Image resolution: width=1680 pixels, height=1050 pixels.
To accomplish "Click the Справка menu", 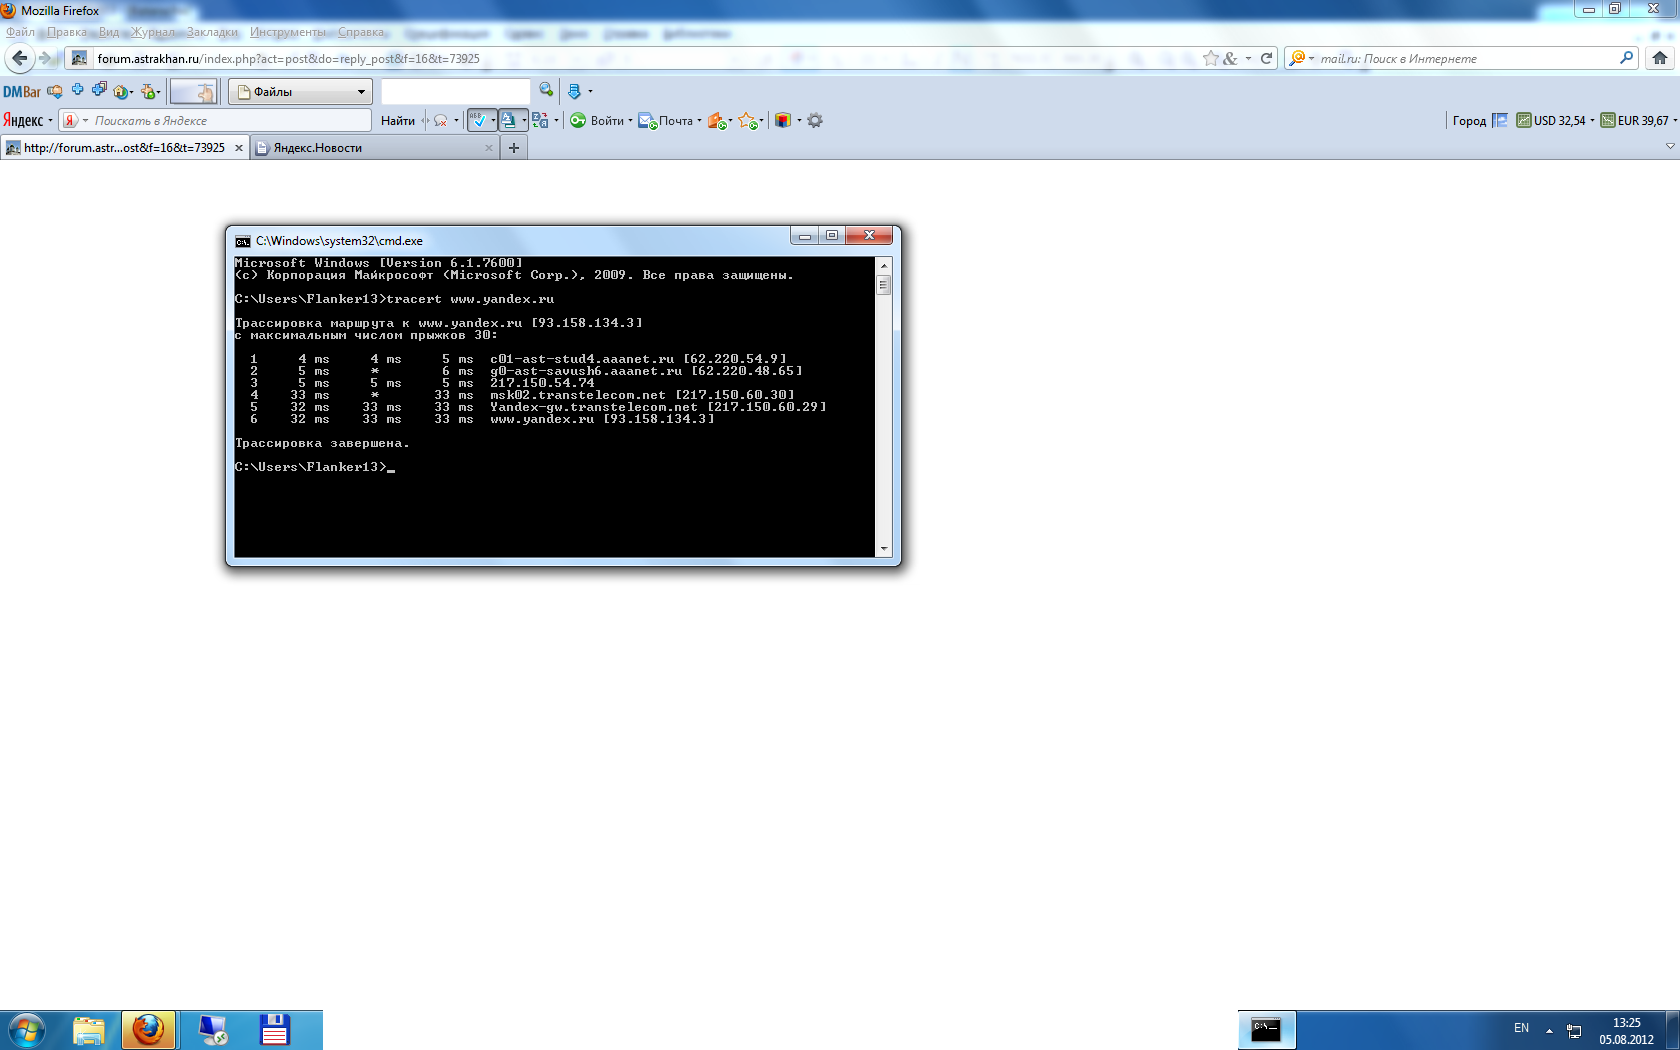I will tap(361, 32).
